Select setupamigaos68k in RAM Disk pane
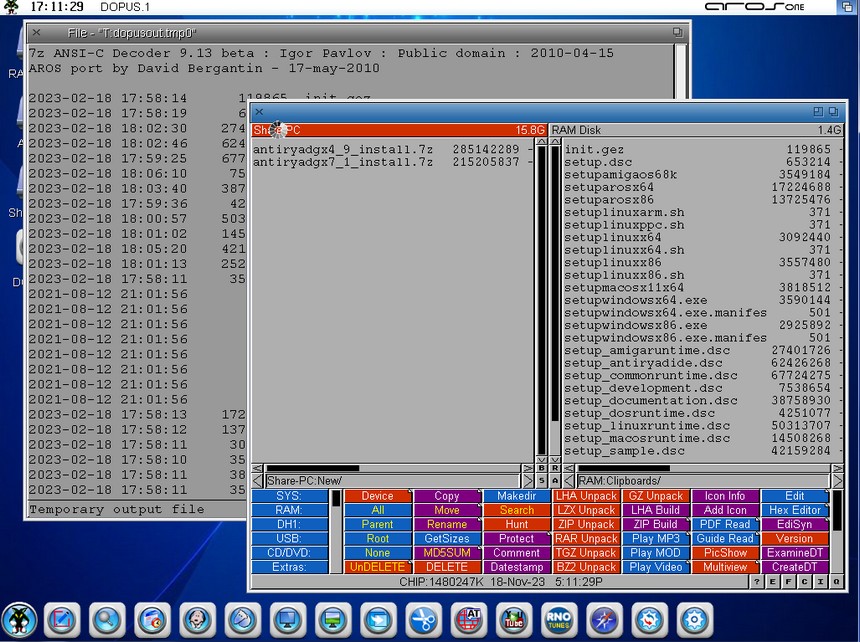 coord(620,174)
